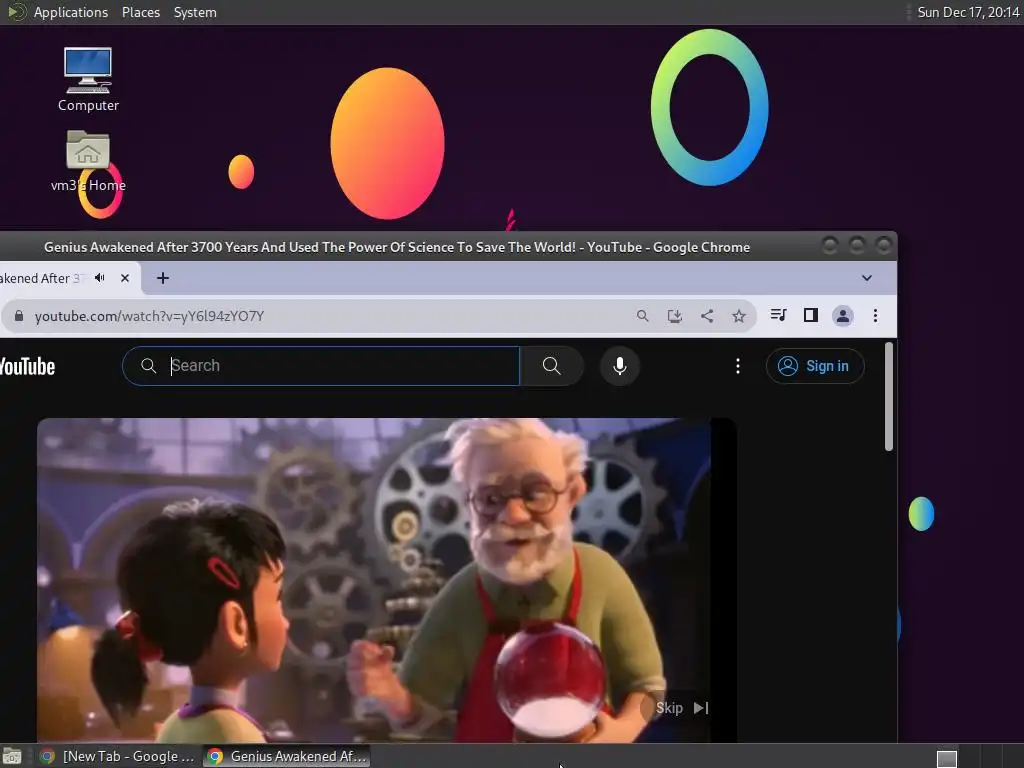Start voice search with microphone icon
The height and width of the screenshot is (768, 1024).
pyautogui.click(x=620, y=366)
